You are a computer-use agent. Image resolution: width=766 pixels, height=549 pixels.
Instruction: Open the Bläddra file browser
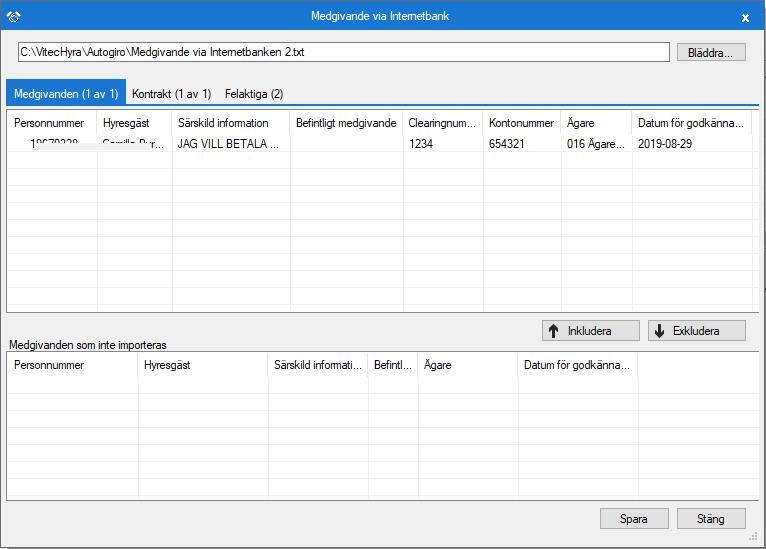711,52
